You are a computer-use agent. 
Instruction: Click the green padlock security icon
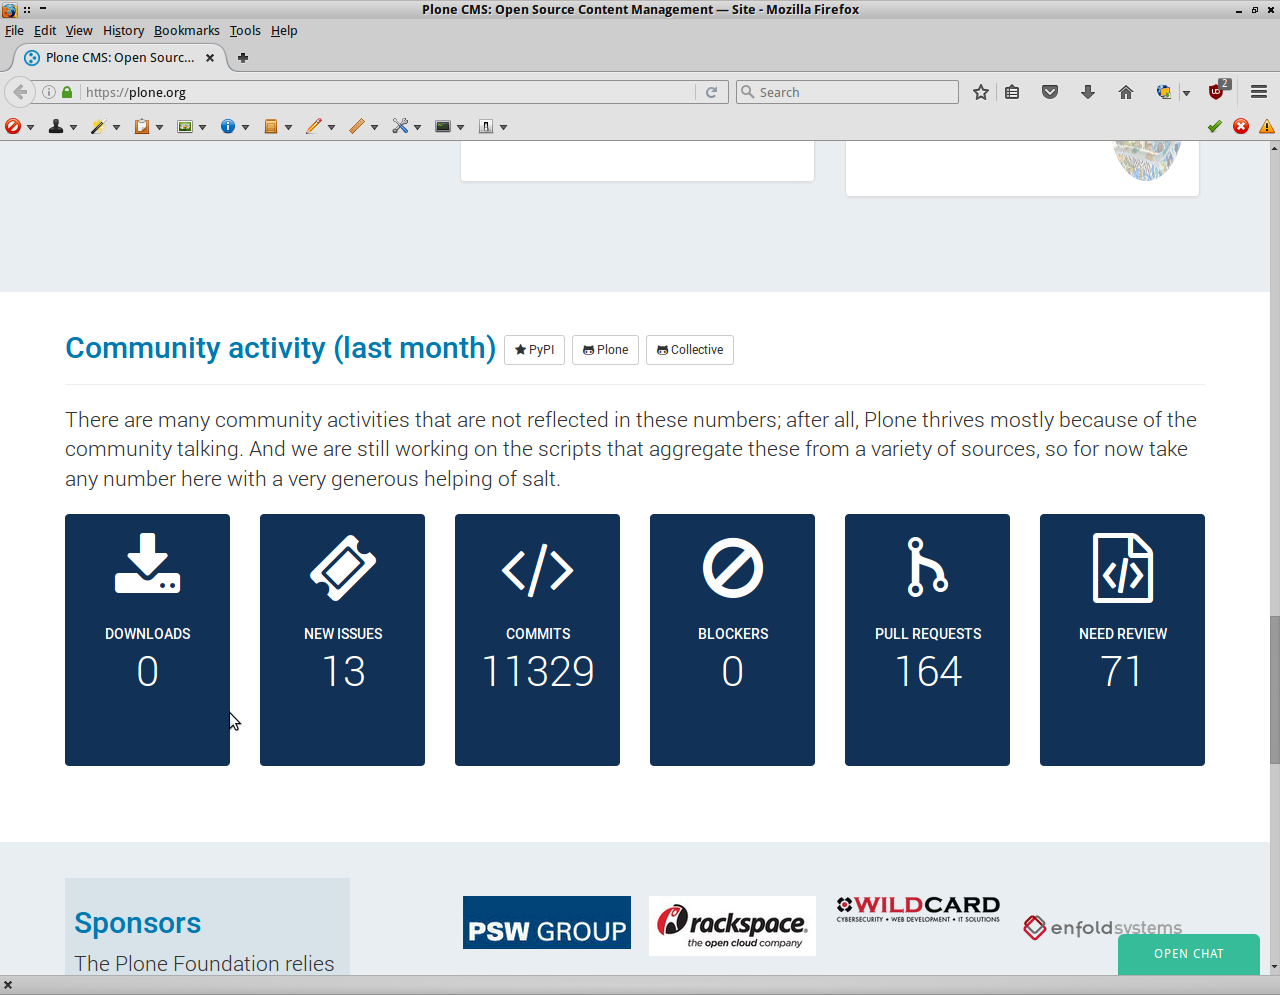point(67,92)
